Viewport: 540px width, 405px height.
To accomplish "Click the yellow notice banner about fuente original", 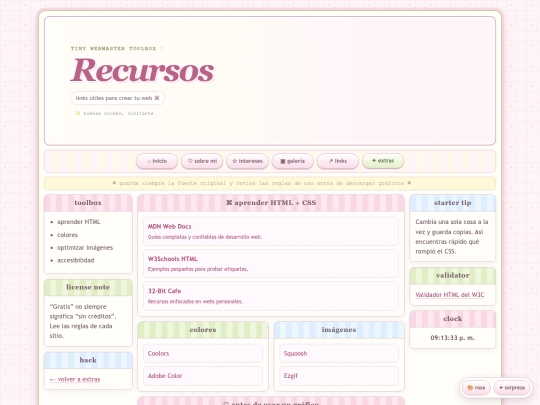I will (270, 183).
